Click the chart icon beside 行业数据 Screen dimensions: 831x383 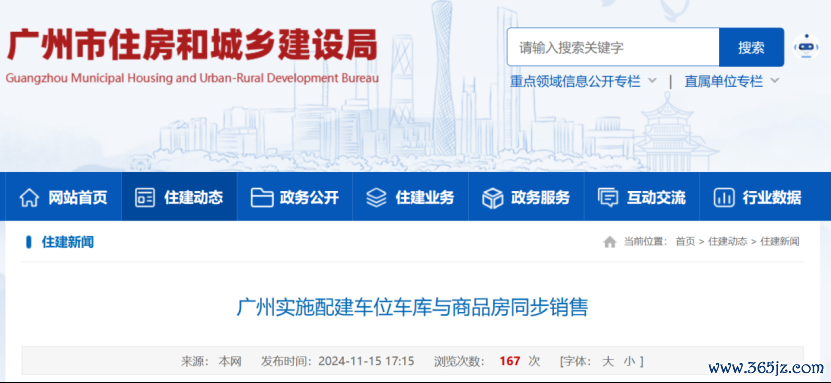tap(723, 198)
